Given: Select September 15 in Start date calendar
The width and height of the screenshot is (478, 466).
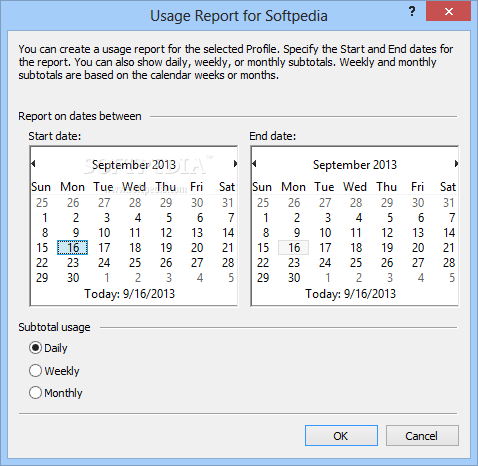Looking at the screenshot, I should pos(42,248).
